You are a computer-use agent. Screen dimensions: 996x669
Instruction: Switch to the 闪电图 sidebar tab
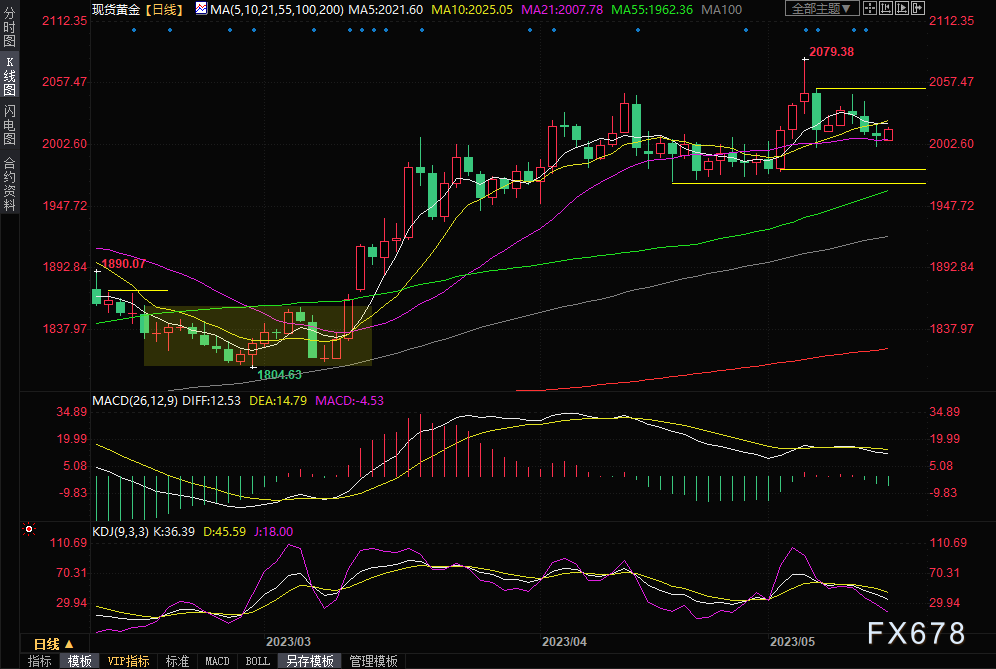[x=10, y=125]
